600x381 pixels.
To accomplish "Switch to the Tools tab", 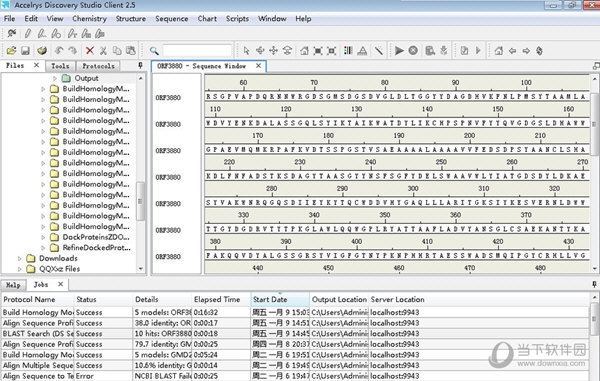I will pyautogui.click(x=60, y=66).
